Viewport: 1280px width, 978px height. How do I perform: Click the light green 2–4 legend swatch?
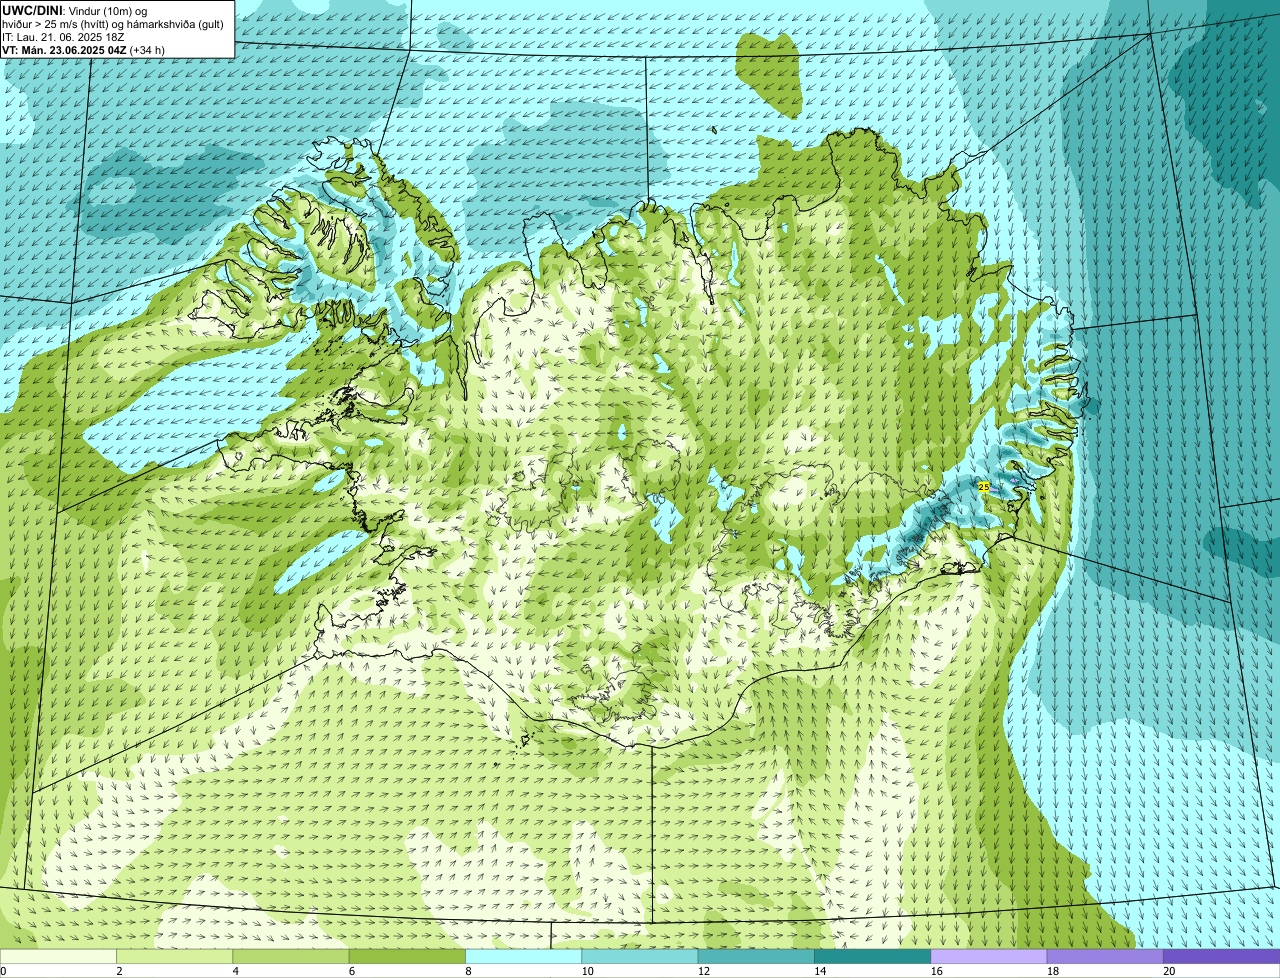[x=175, y=956]
